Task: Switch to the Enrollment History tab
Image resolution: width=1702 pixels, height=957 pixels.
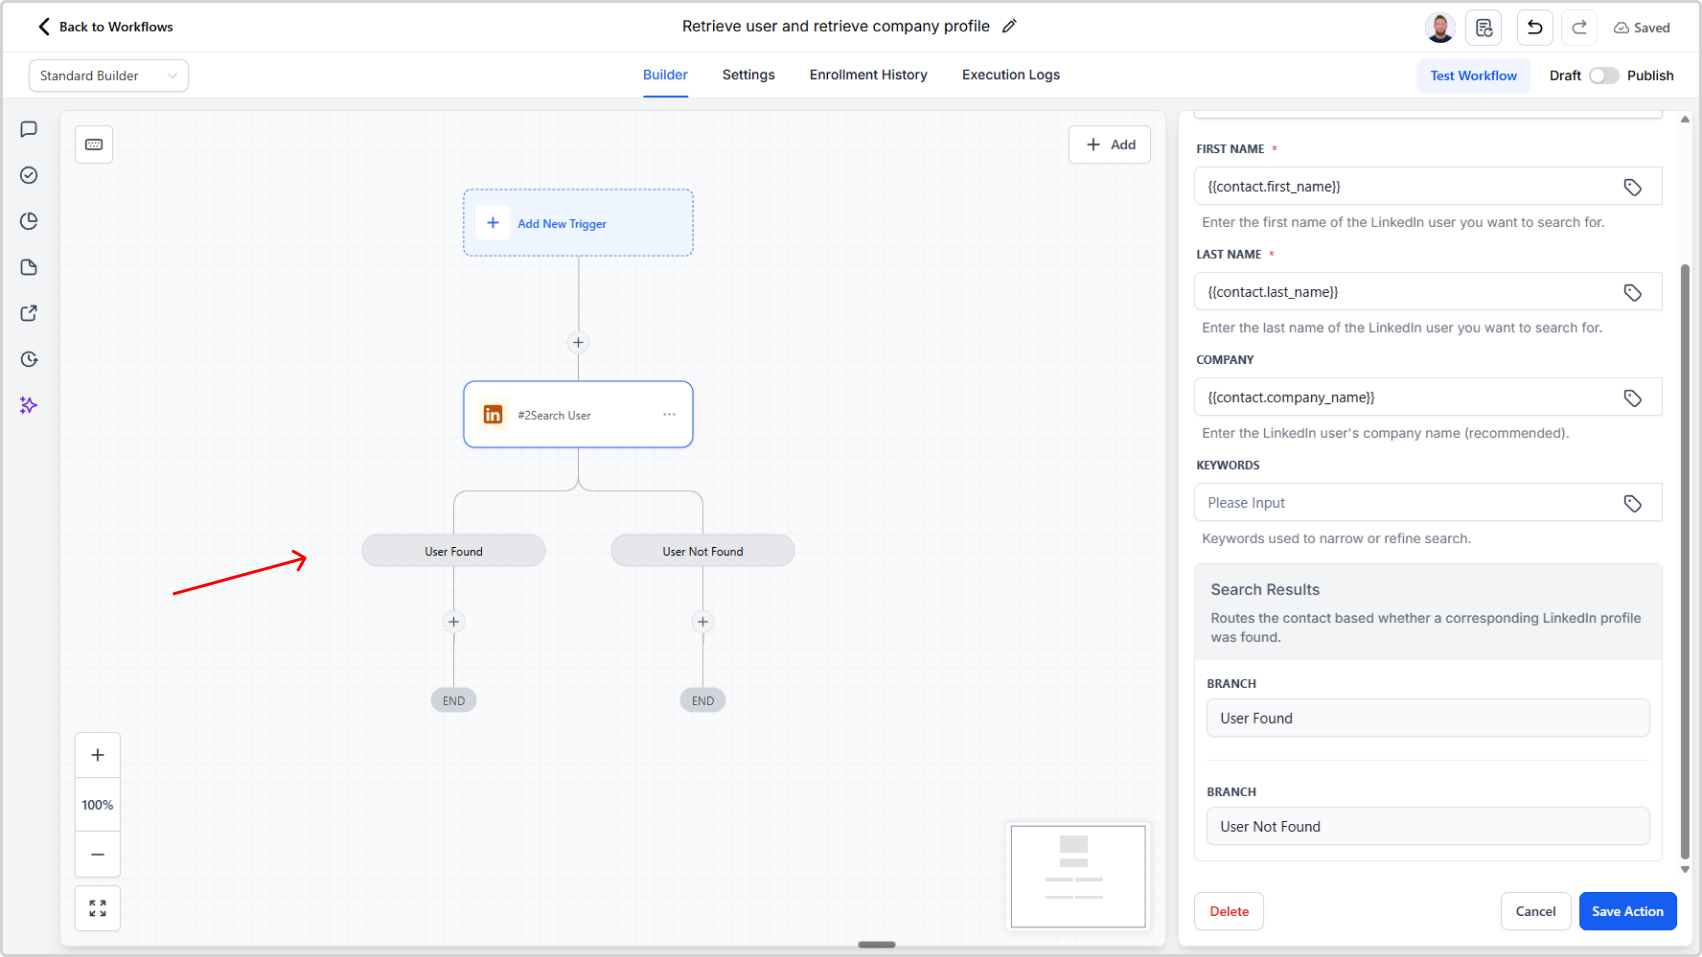Action: pos(867,74)
